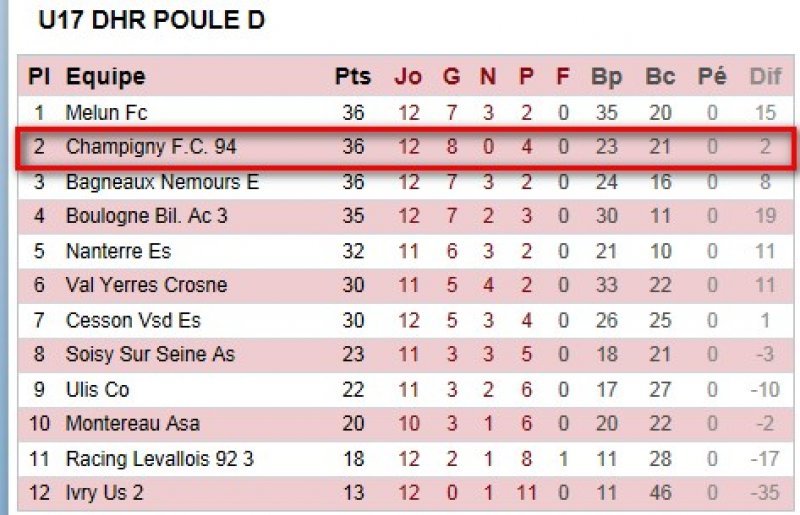This screenshot has width=800, height=515.
Task: Click the Pts column header
Action: click(352, 77)
